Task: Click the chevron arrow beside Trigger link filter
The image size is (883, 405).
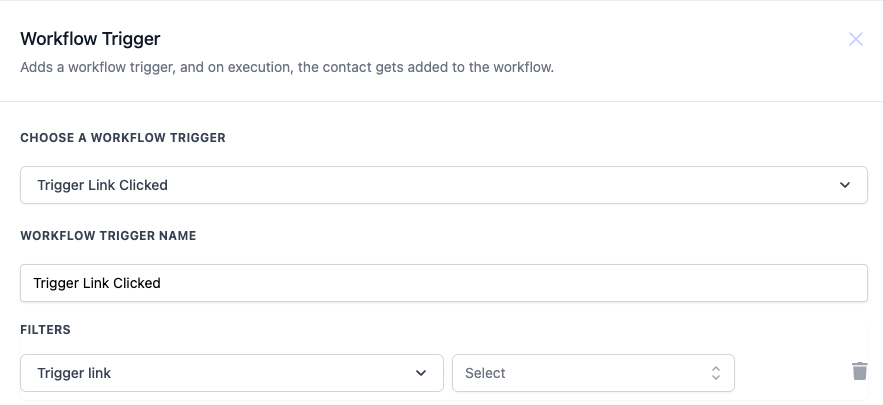Action: 421,373
